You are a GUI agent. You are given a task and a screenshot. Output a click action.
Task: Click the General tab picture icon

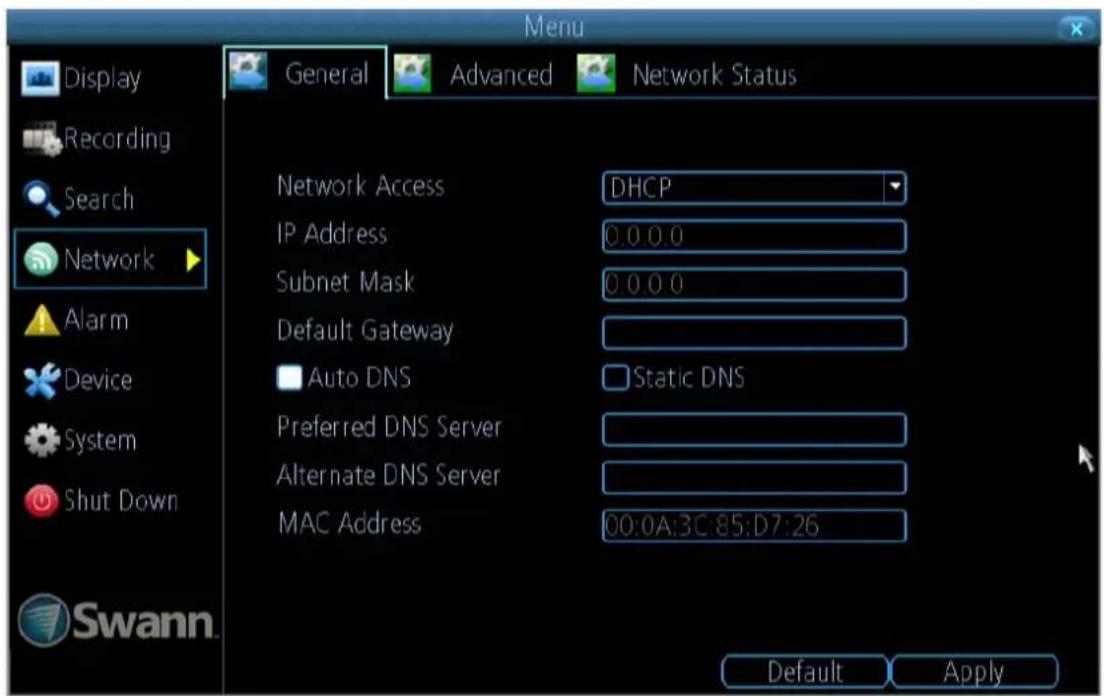249,71
